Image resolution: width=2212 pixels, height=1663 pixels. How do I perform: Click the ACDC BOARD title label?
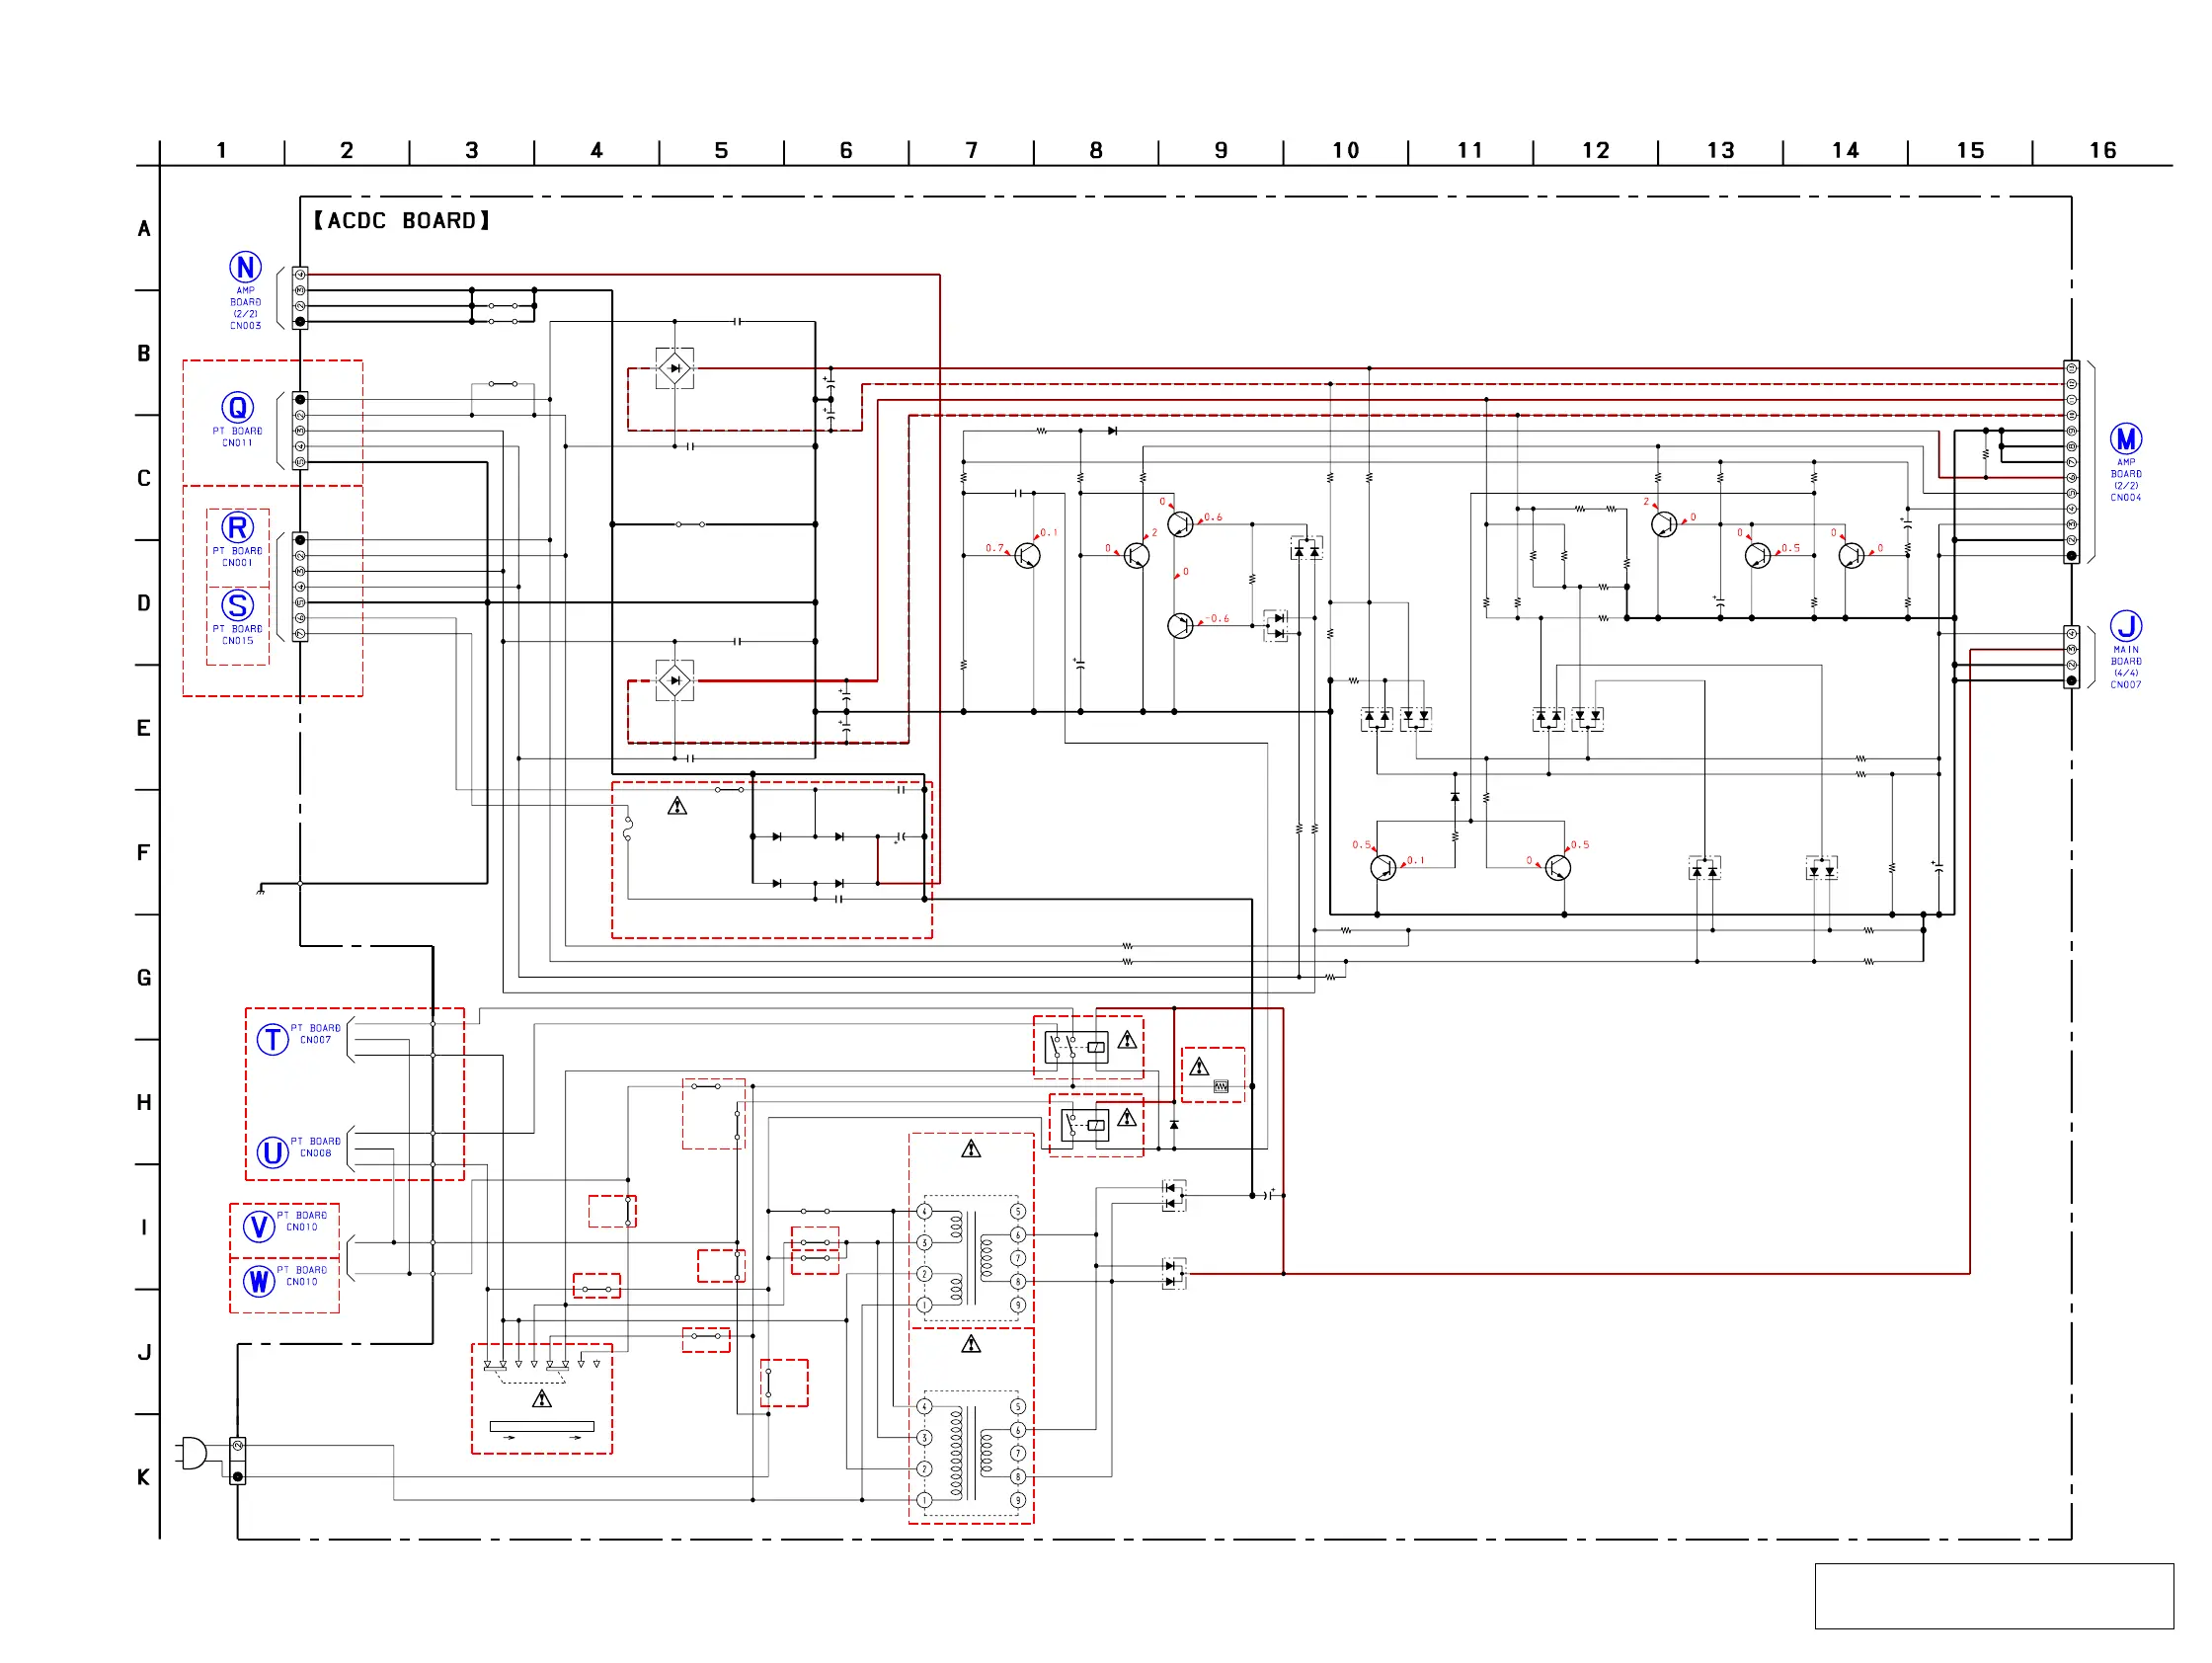401,220
